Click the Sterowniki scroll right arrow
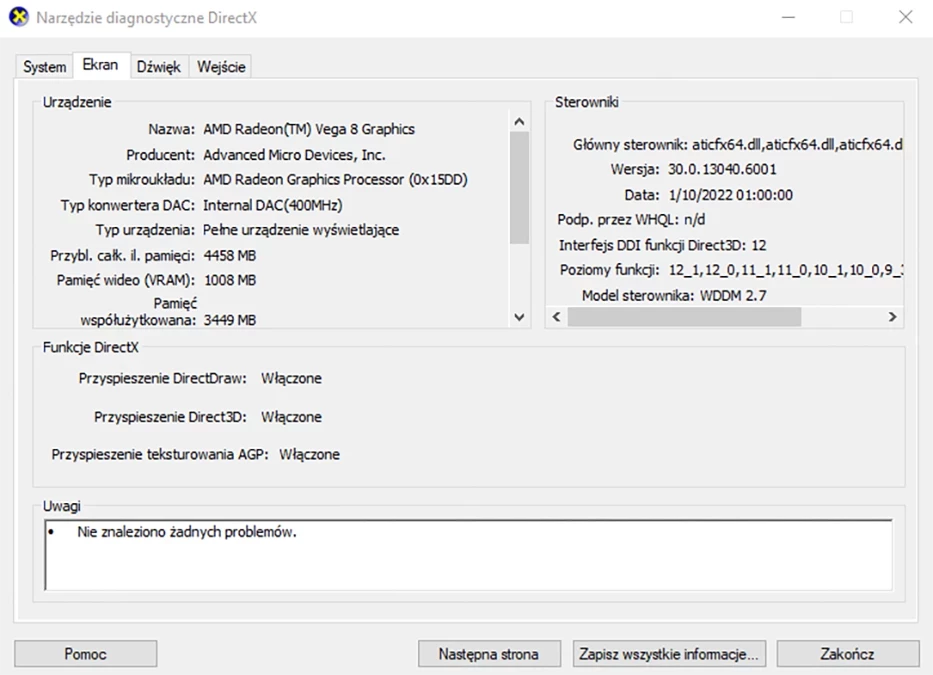Screen dimensions: 933x675 point(893,317)
